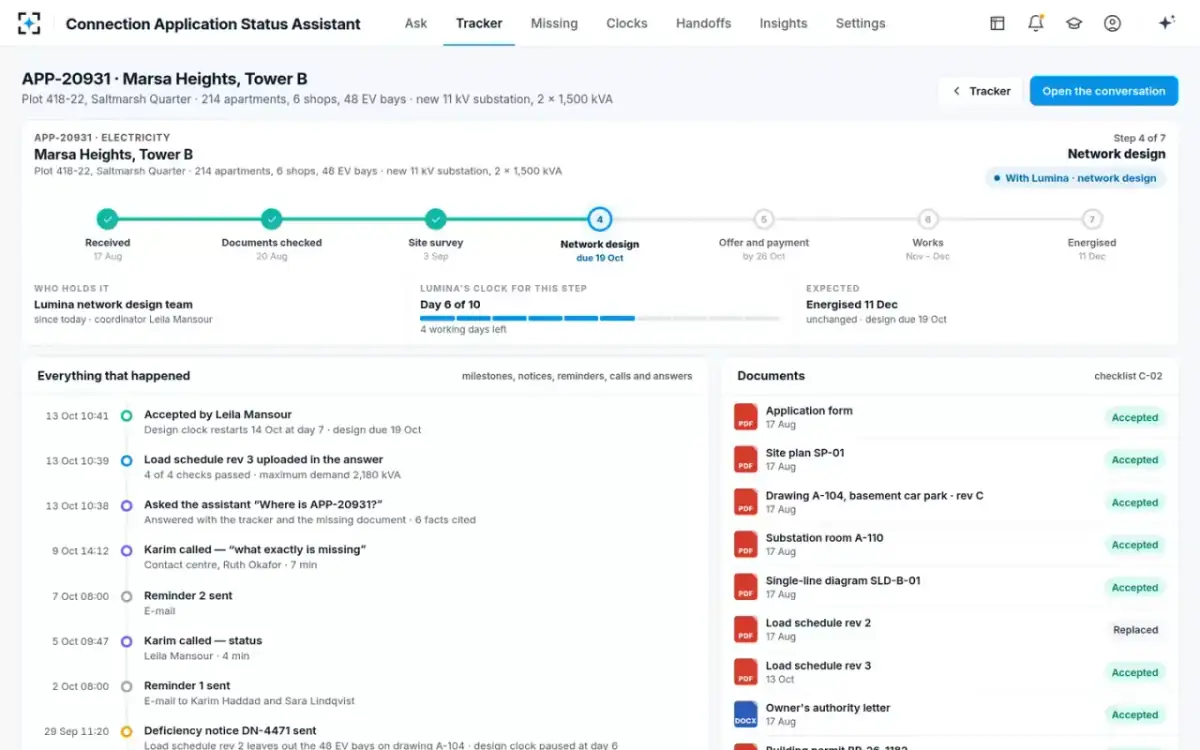Open the Substation room A-110 PDF icon
This screenshot has width=1200, height=750.
(745, 544)
